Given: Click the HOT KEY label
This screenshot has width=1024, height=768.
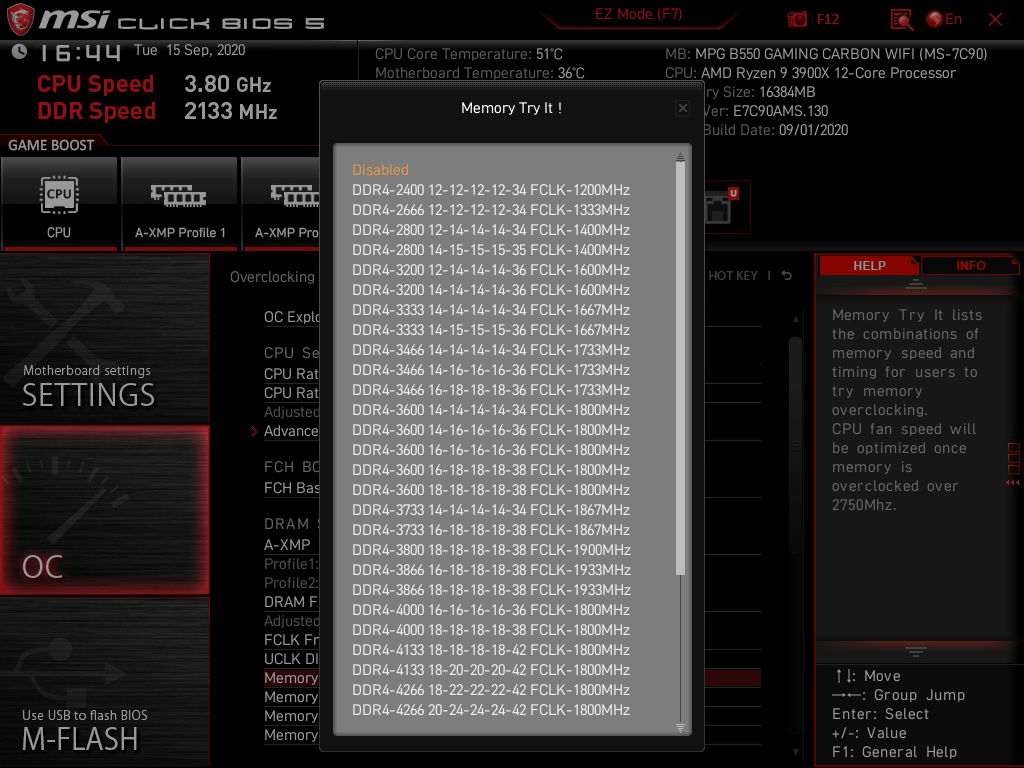Looking at the screenshot, I should click(x=733, y=276).
